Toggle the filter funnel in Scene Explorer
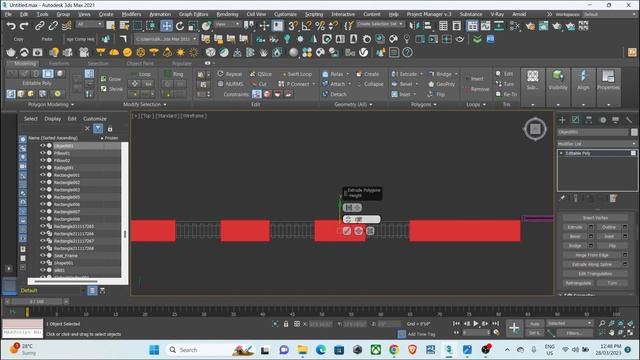This screenshot has height=360, width=640. pos(98,129)
